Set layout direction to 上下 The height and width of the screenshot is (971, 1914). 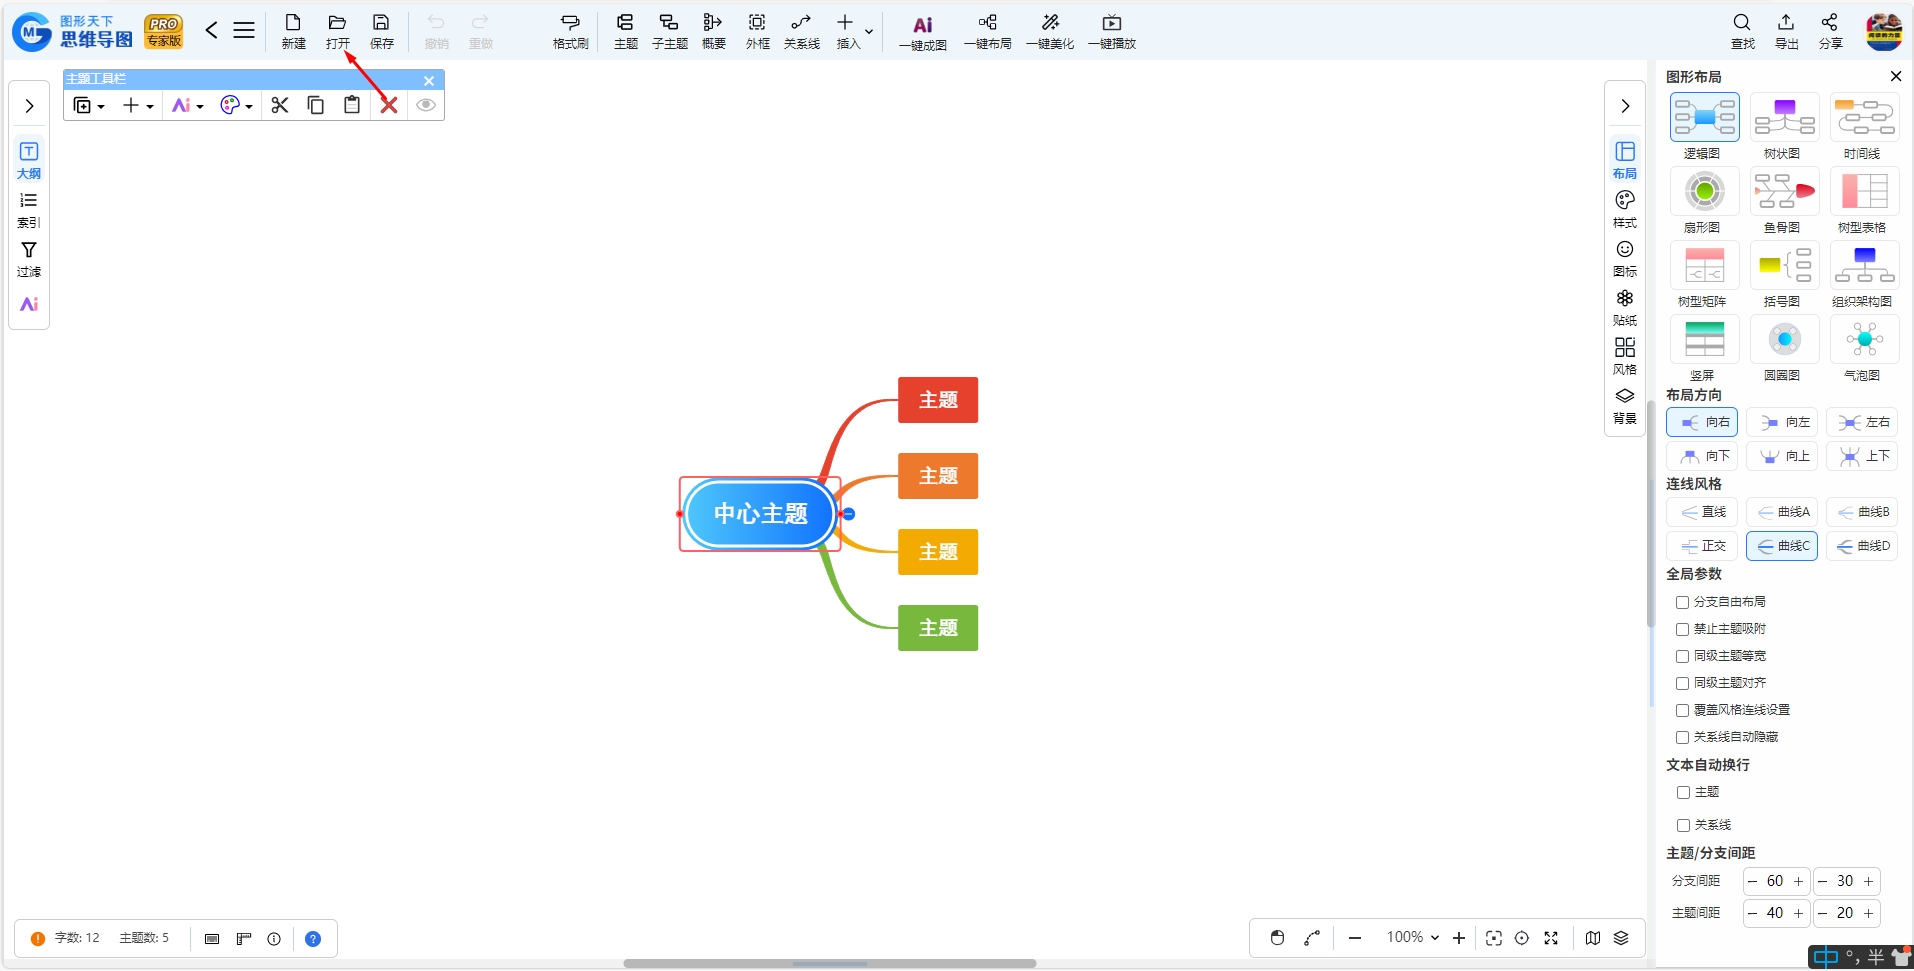pyautogui.click(x=1862, y=456)
